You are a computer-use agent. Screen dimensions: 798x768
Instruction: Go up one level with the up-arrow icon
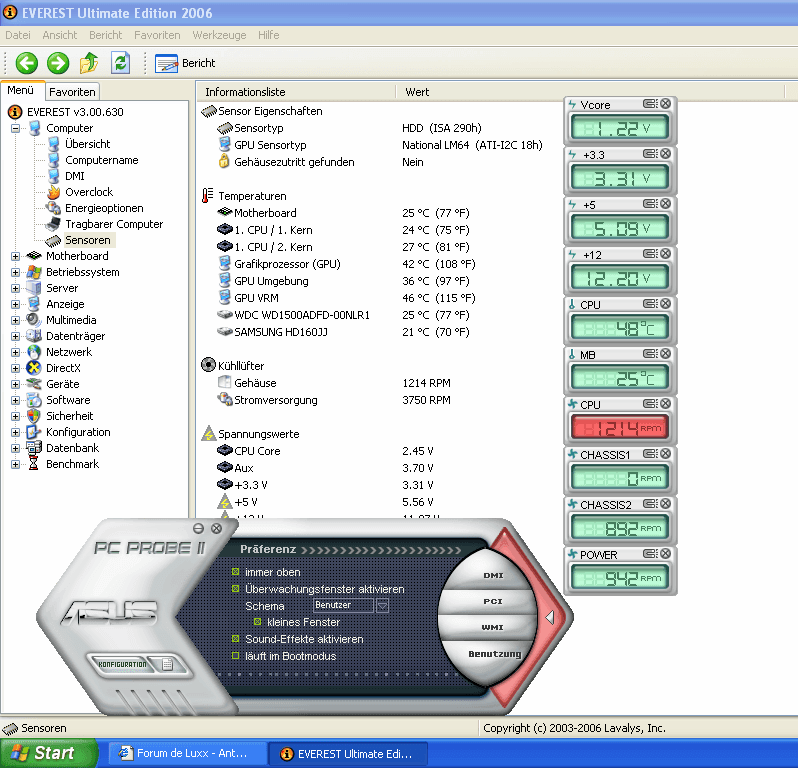click(89, 63)
